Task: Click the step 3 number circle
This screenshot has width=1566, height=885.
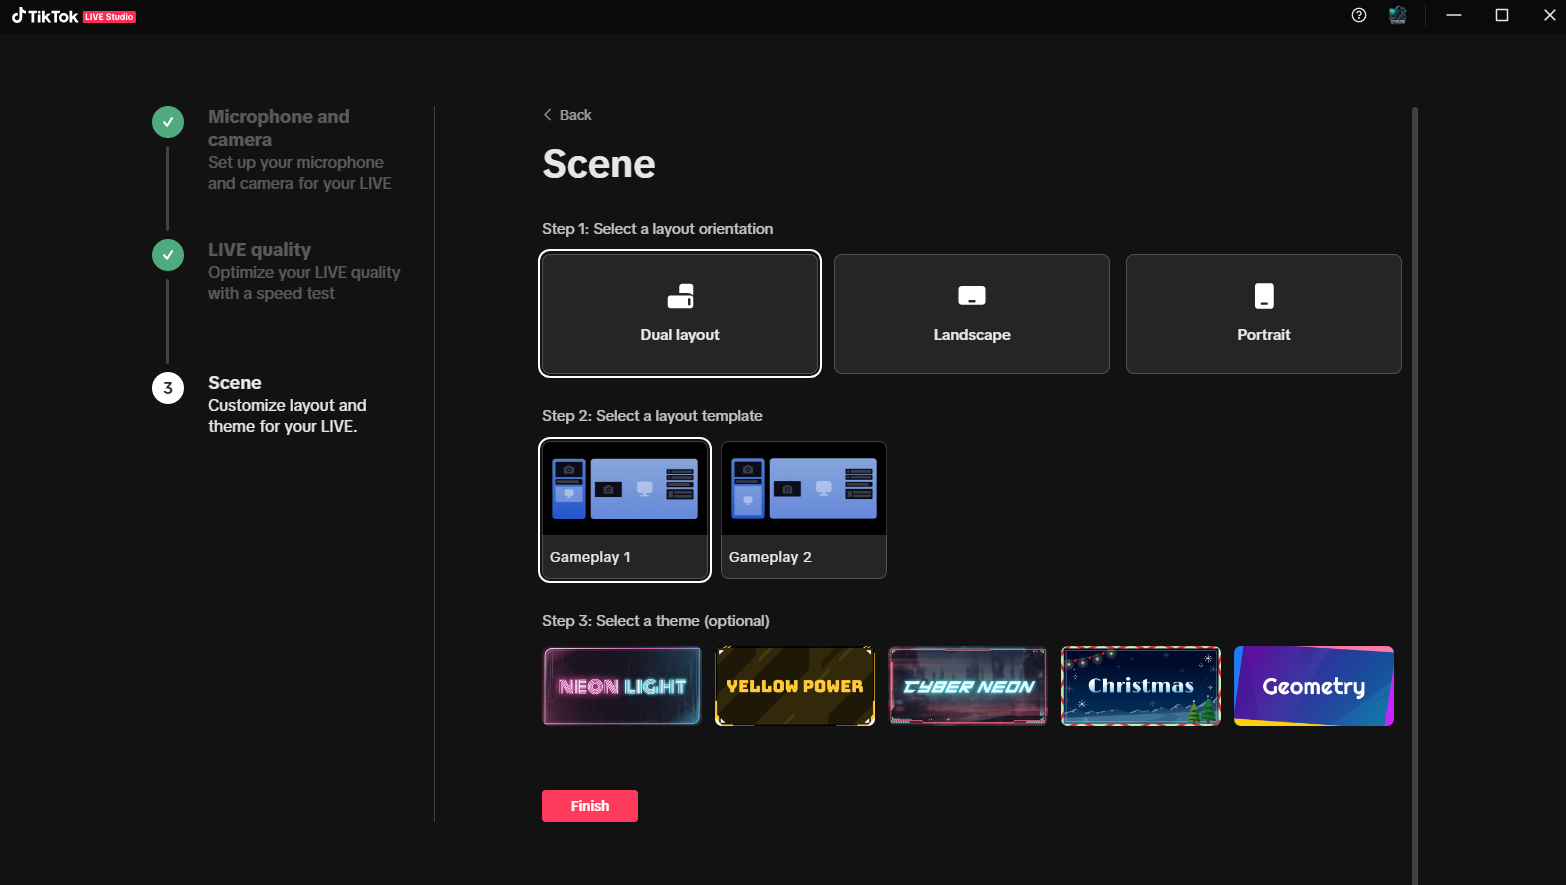Action: click(168, 388)
